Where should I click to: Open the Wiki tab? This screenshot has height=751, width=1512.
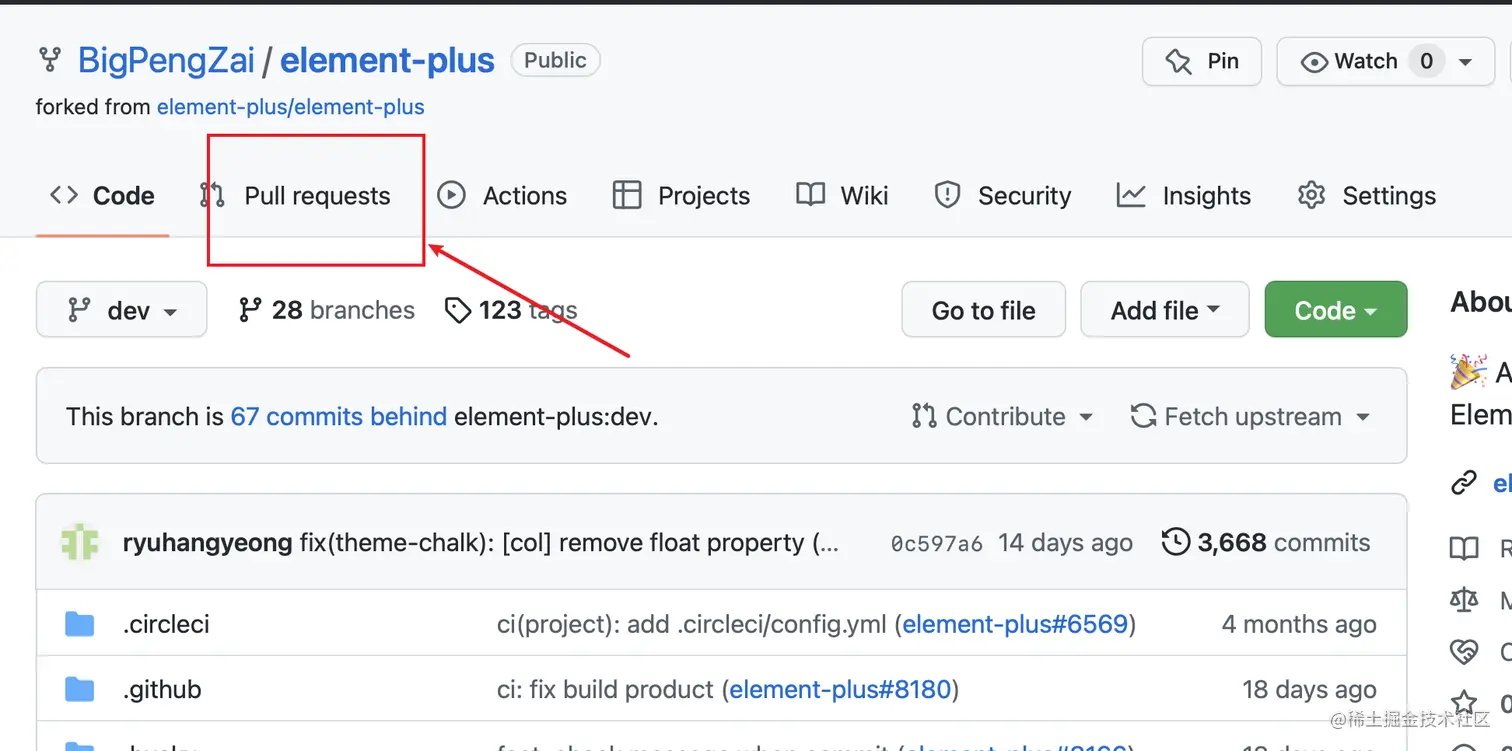(842, 196)
